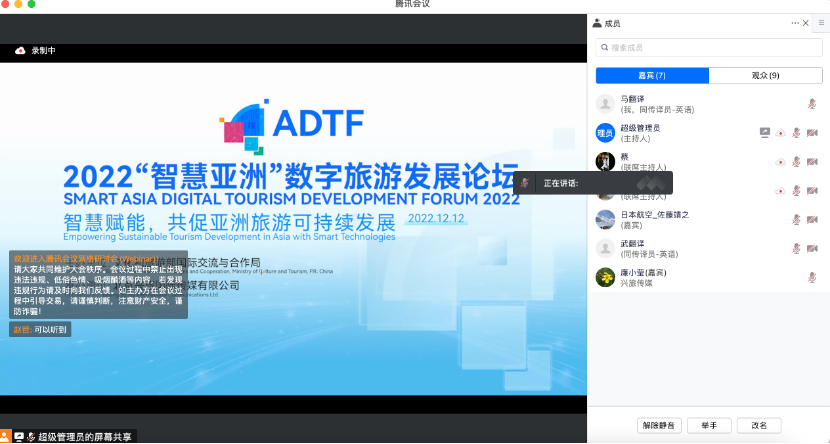Click the 超级管理员的屏幕共享 label
This screenshot has width=830, height=444.
coord(85,437)
